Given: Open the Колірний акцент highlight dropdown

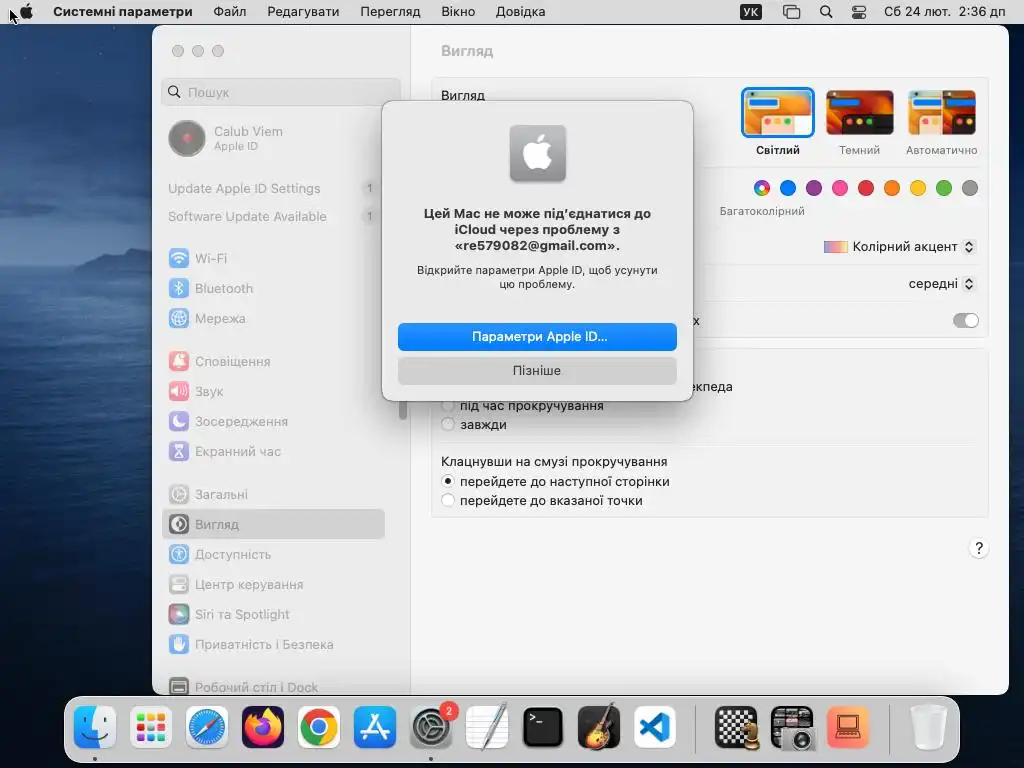Looking at the screenshot, I should coord(899,247).
